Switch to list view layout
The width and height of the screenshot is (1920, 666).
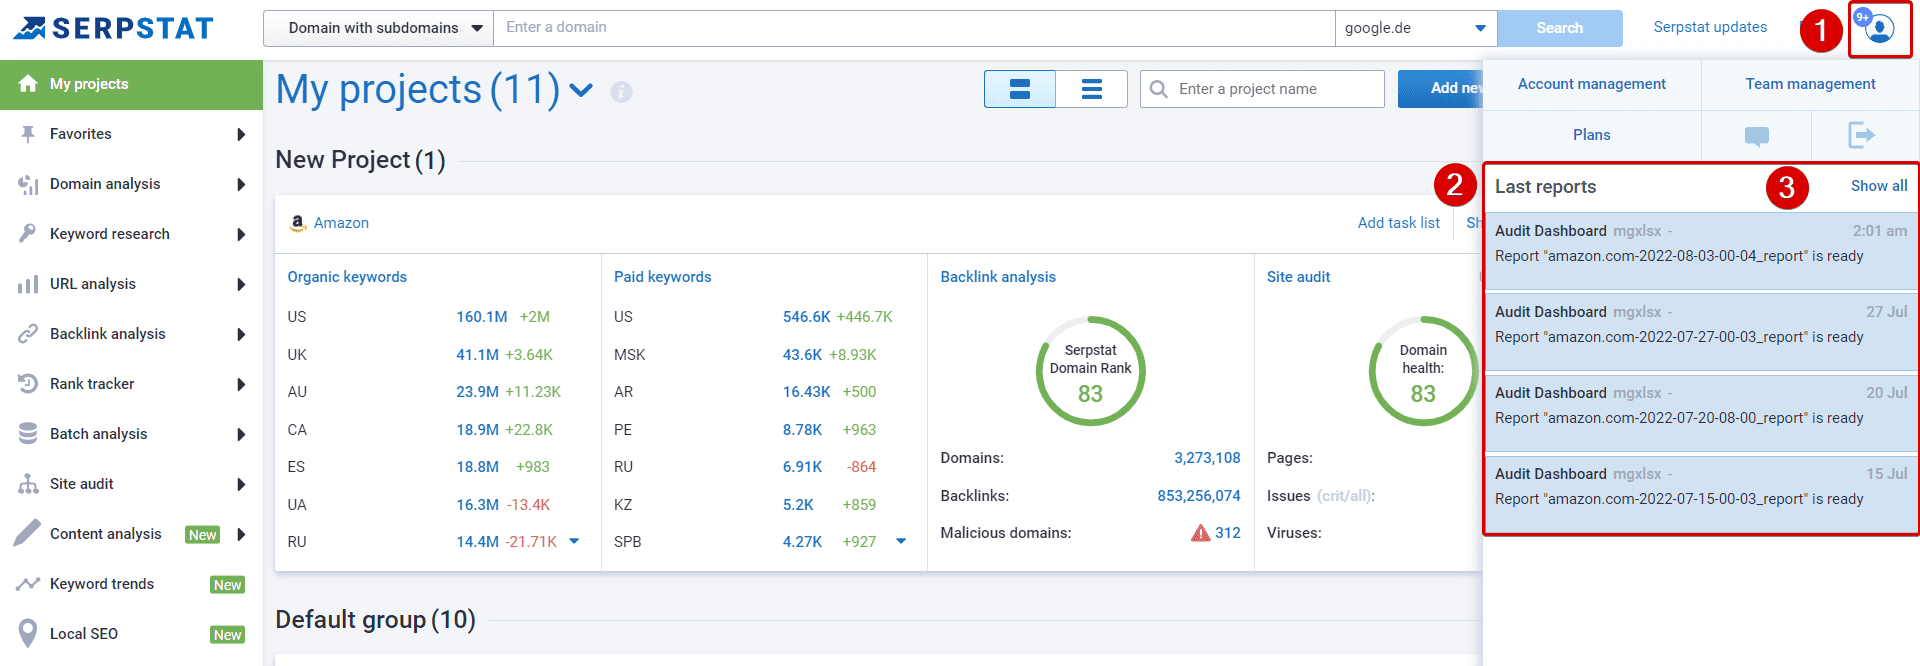click(1092, 89)
